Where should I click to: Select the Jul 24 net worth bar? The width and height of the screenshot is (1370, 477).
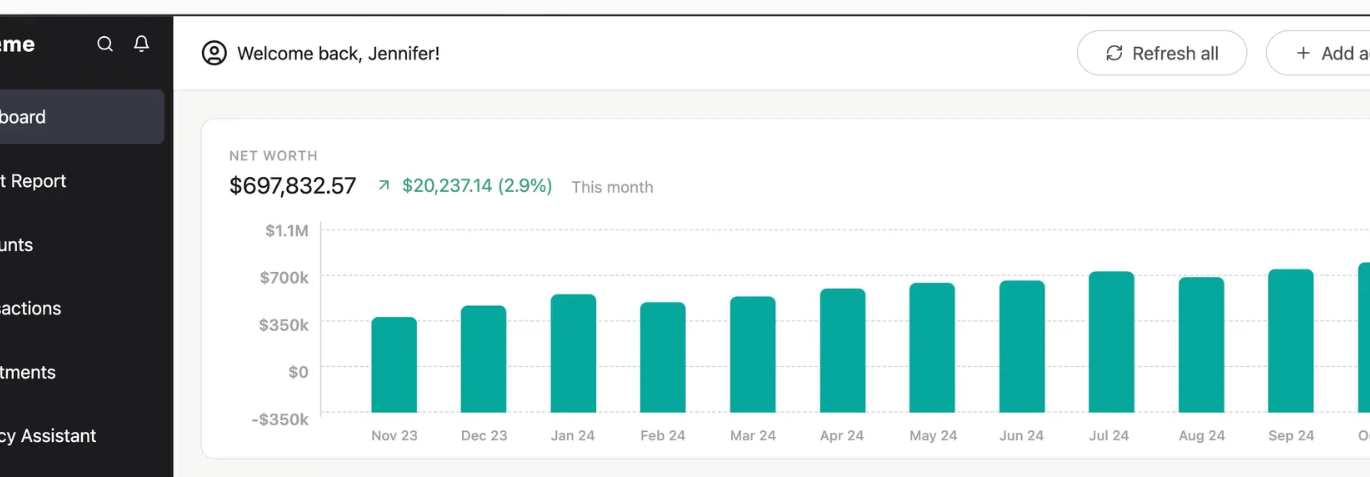(x=1111, y=341)
